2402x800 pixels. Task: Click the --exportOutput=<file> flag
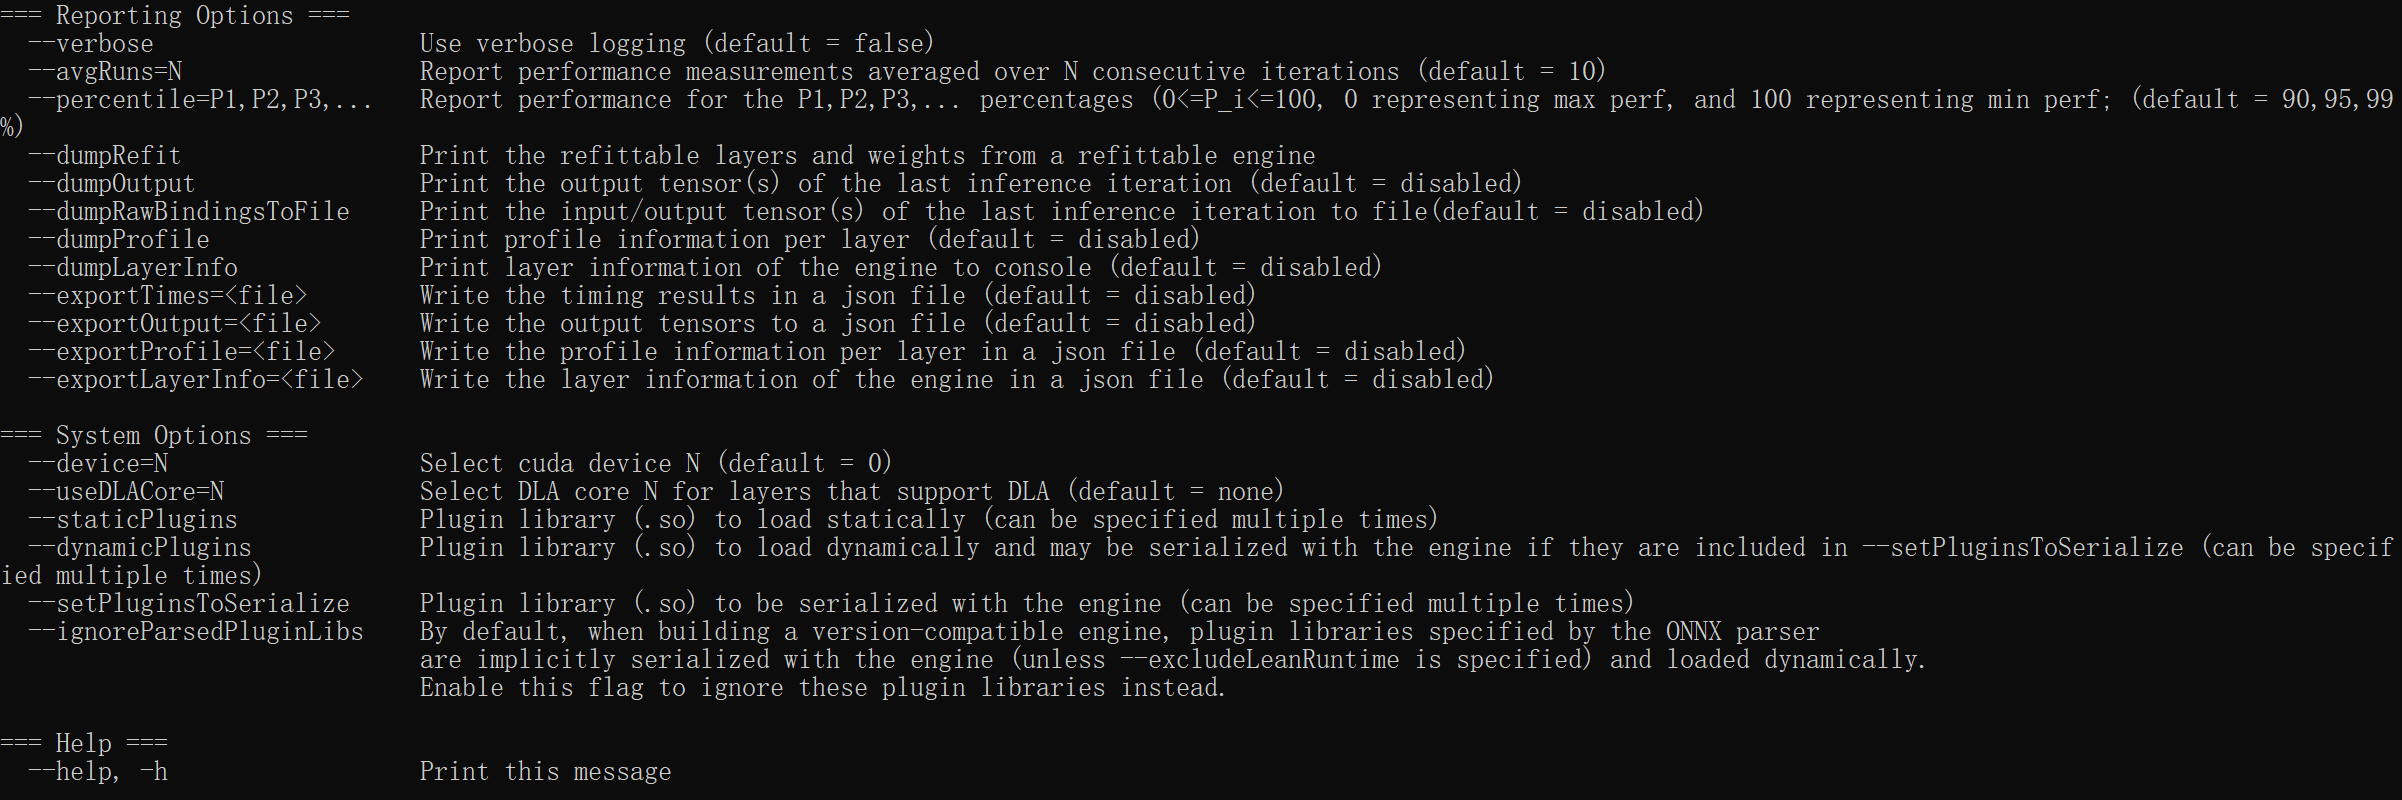[175, 324]
